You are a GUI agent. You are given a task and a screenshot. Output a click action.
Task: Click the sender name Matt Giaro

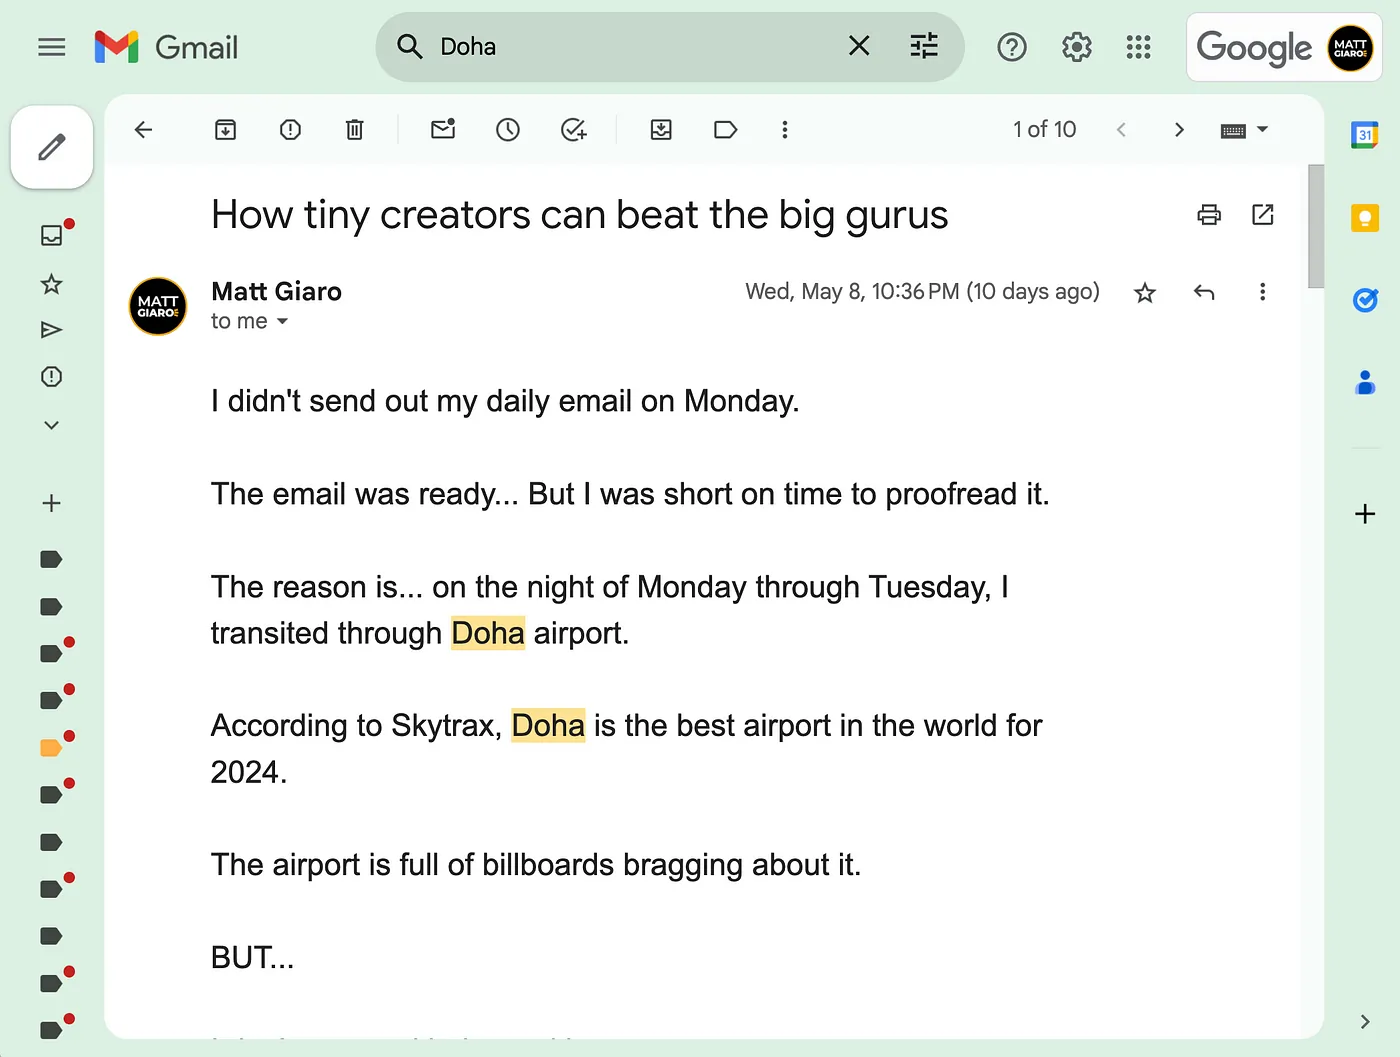click(x=276, y=292)
